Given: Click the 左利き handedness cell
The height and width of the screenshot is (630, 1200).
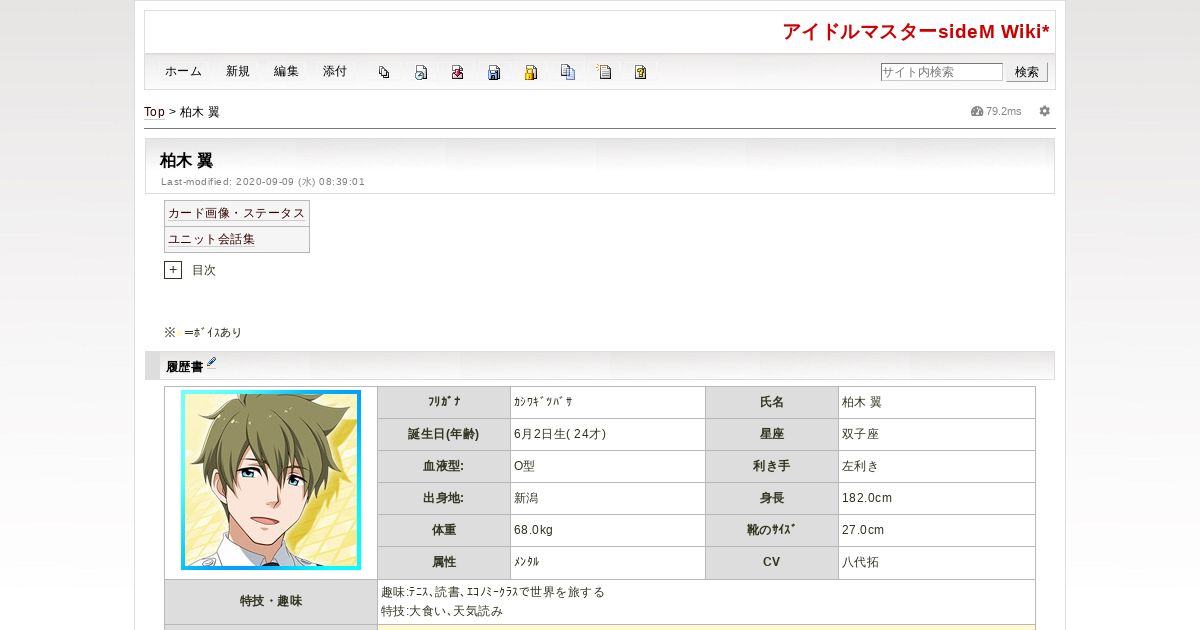Looking at the screenshot, I should coord(937,466).
